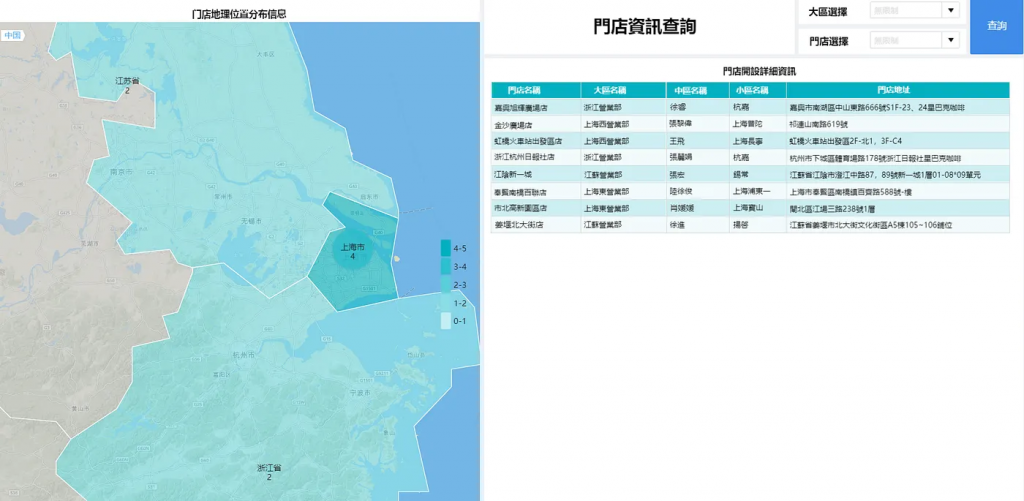Click the 无锡市 city label on map
The image size is (1024, 501).
click(x=252, y=221)
